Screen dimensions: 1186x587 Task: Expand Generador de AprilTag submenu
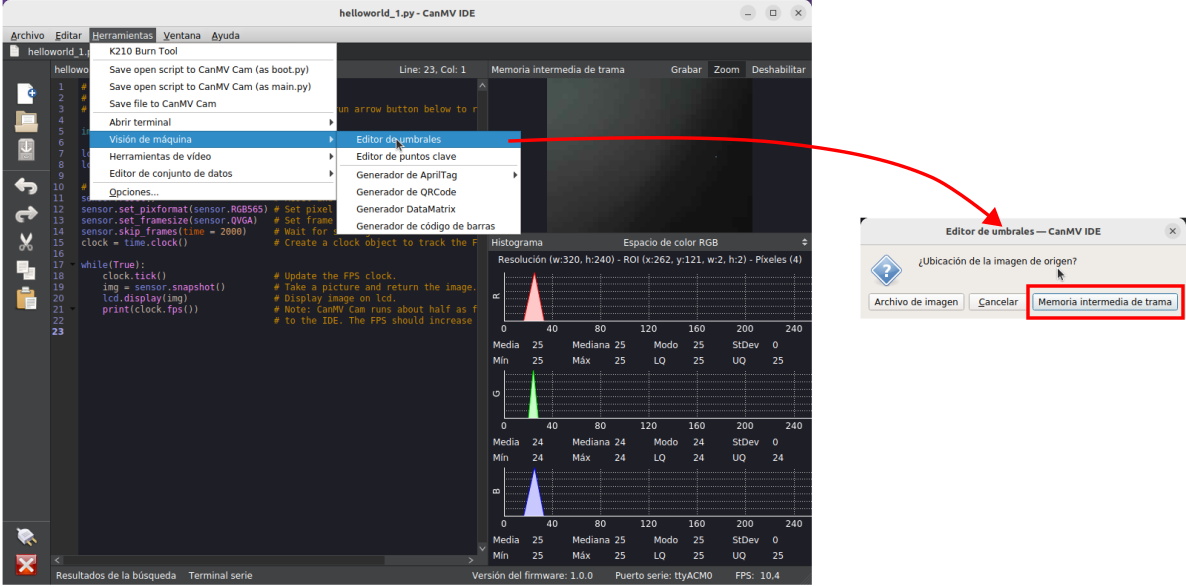[428, 175]
